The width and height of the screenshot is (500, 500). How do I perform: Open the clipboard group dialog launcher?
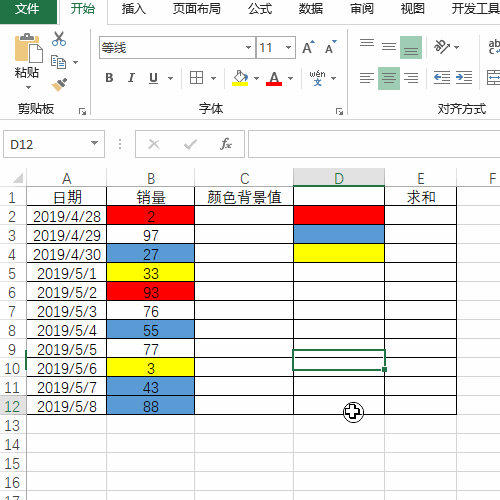coord(82,111)
